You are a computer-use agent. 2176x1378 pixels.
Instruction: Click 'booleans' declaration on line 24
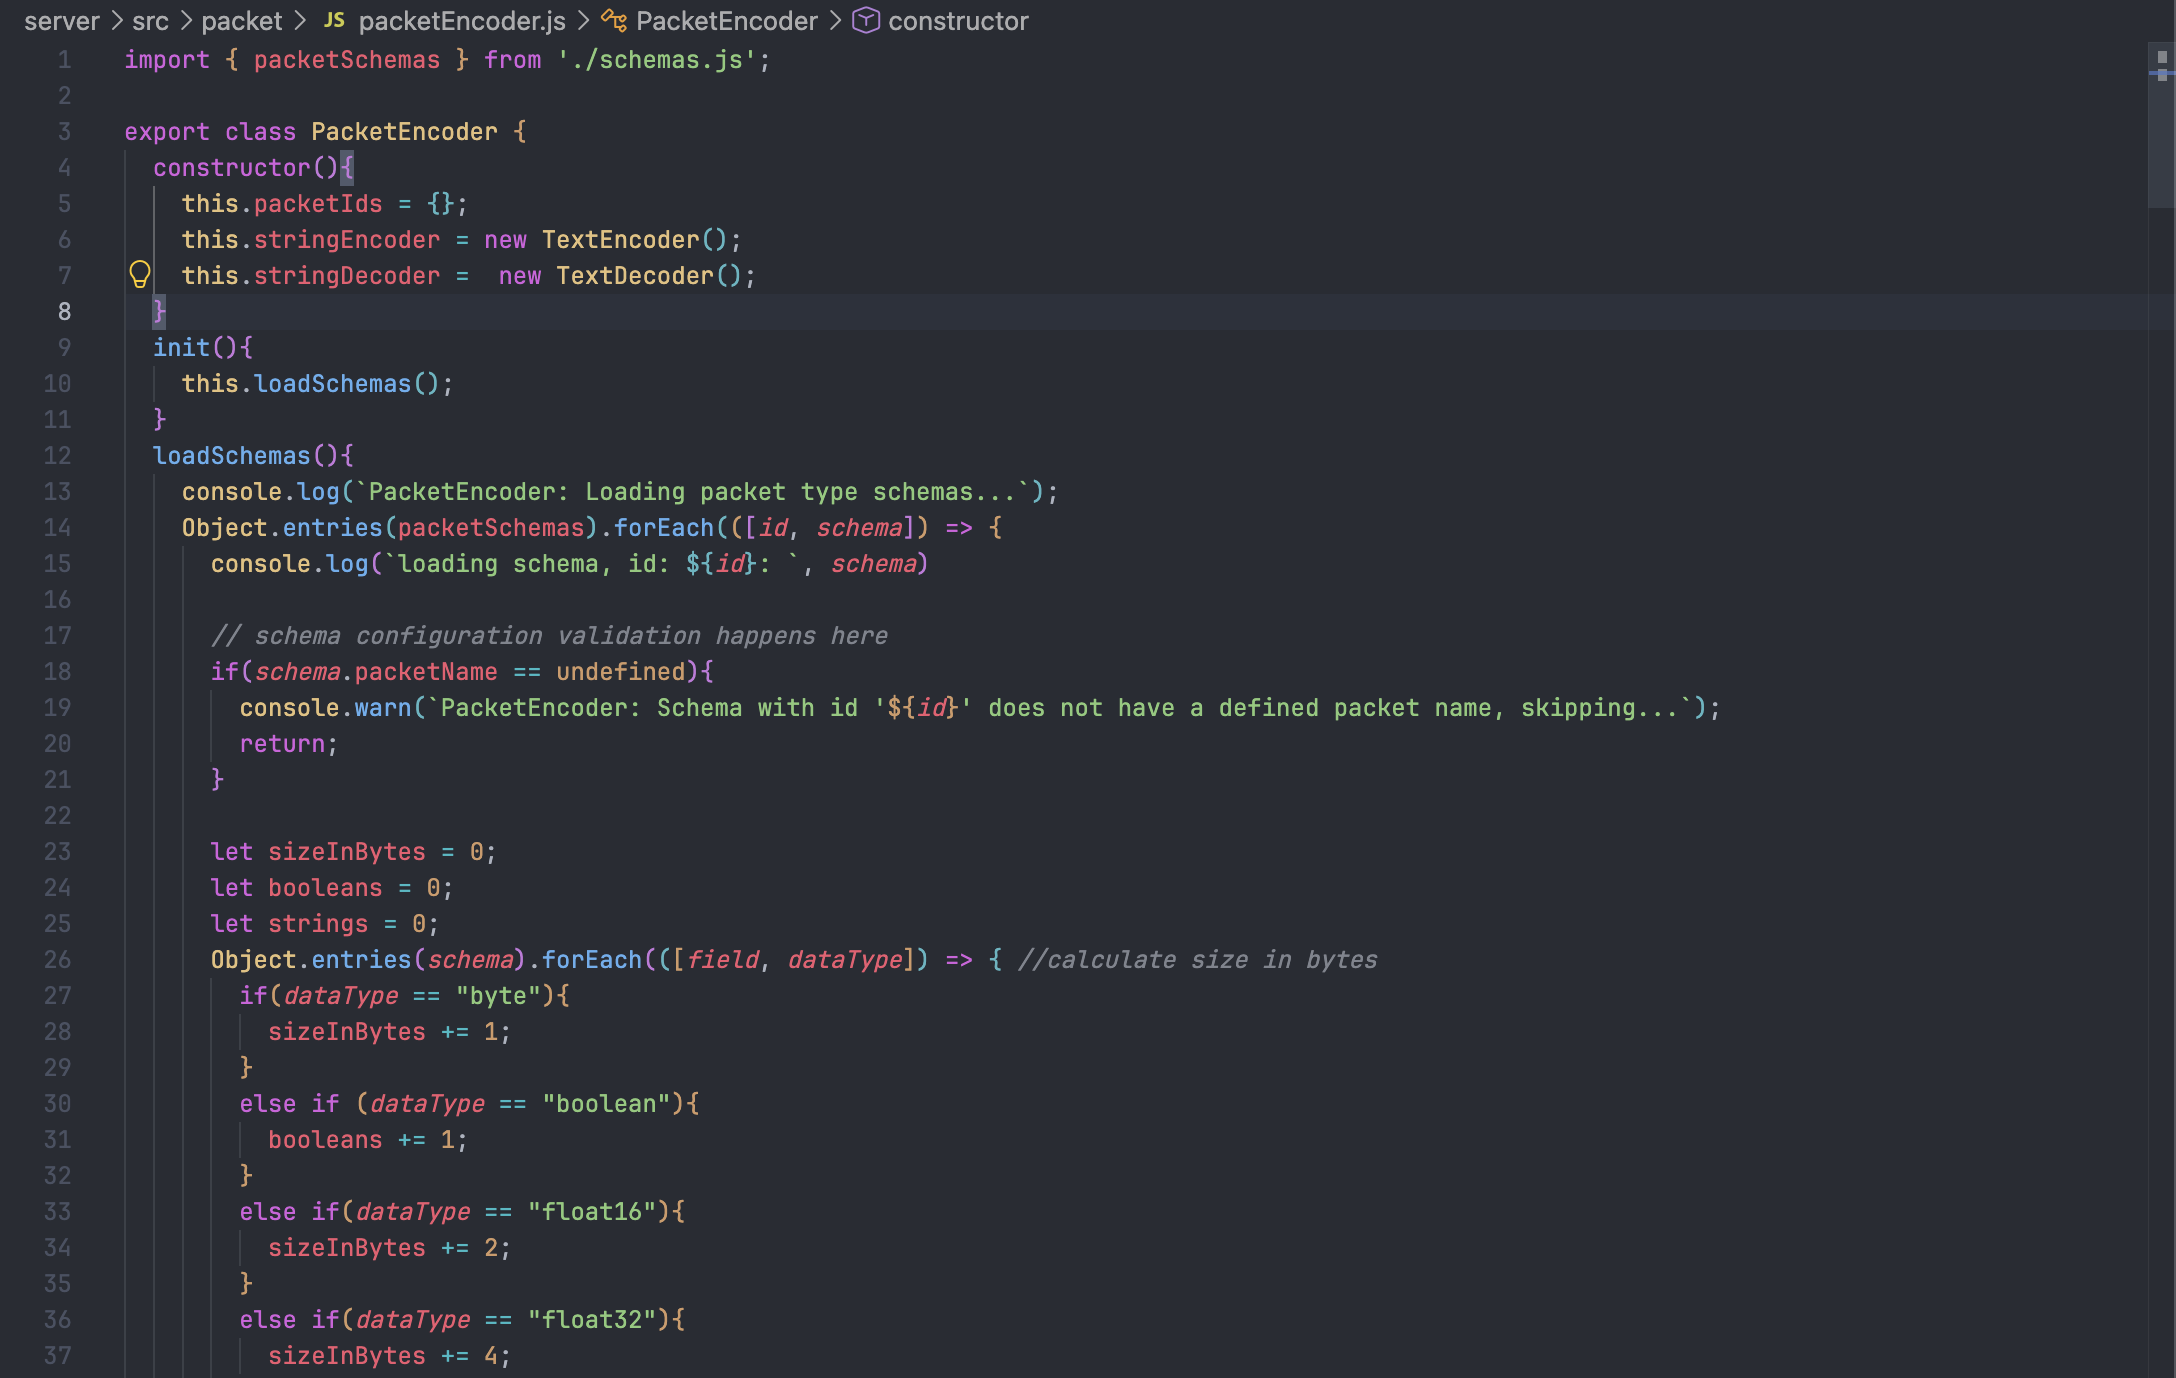(325, 888)
